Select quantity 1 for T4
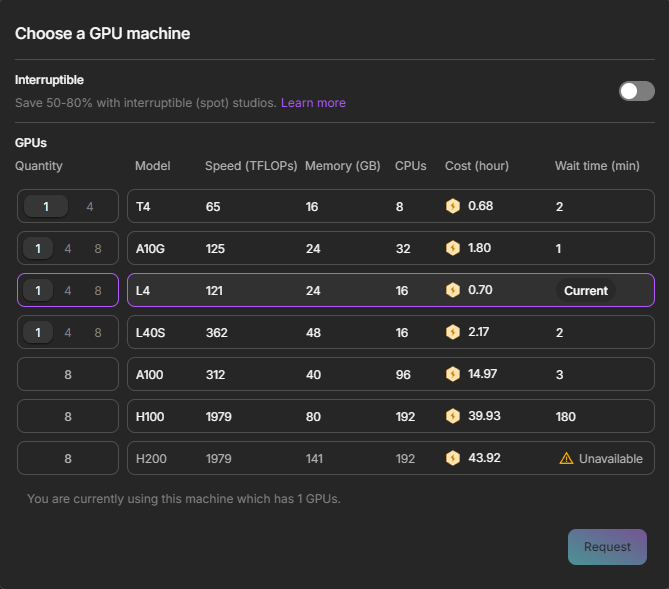669x589 pixels. point(46,207)
